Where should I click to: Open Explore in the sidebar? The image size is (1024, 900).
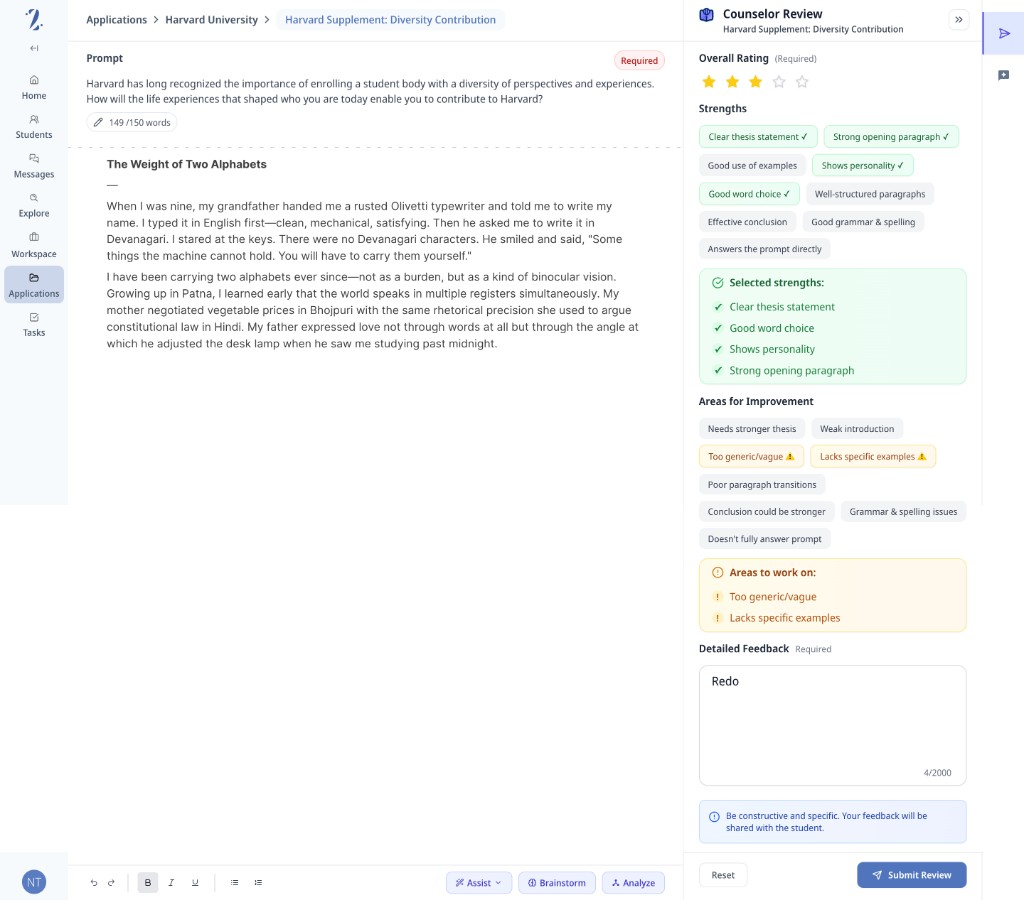[34, 206]
